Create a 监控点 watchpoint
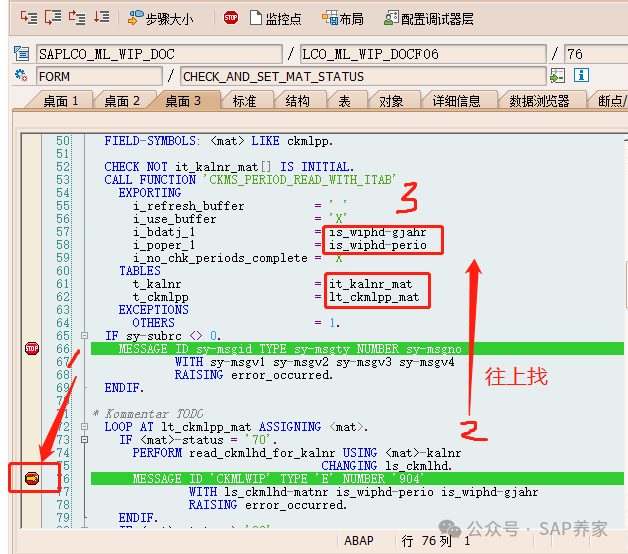Image resolution: width=628 pixels, height=554 pixels. [276, 18]
